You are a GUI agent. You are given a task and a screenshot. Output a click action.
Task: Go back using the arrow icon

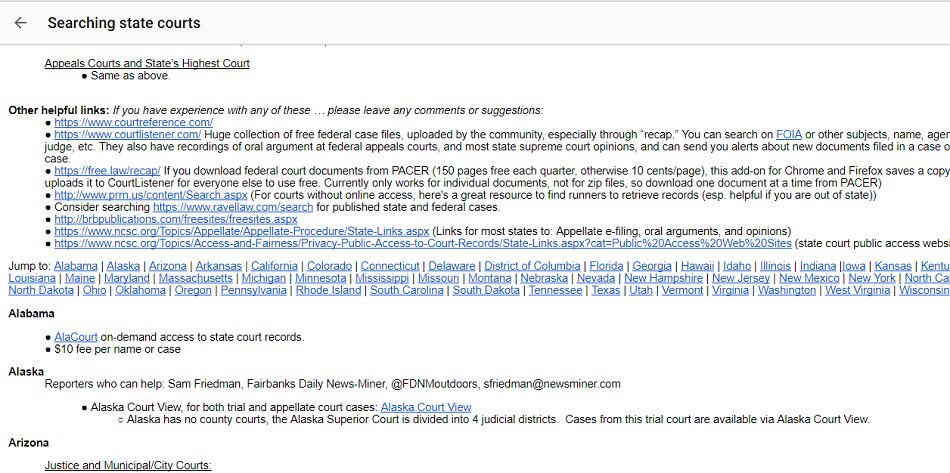tap(21, 23)
